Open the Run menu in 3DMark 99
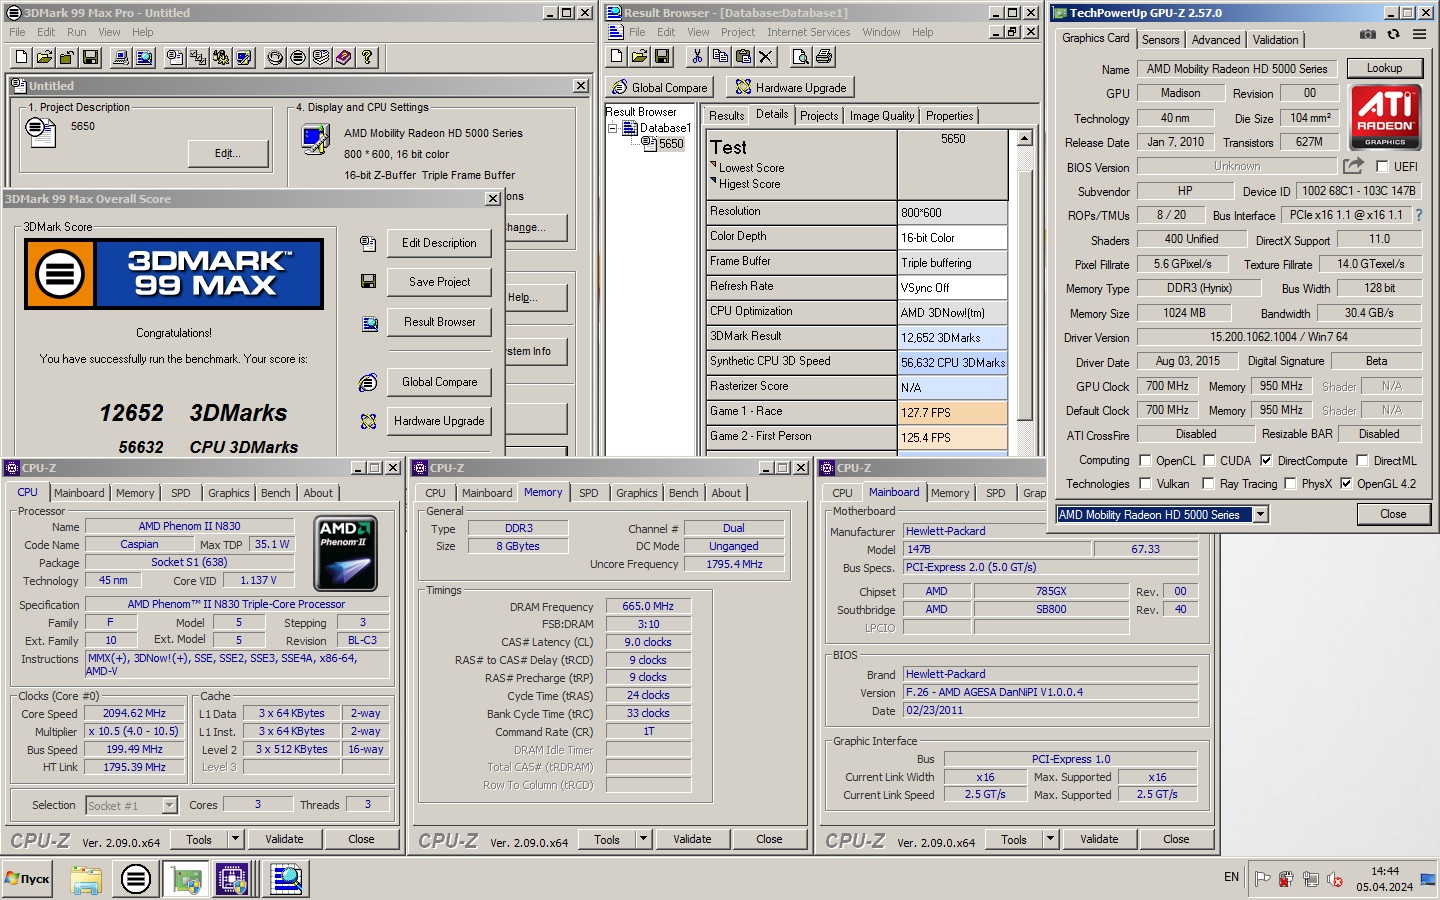The width and height of the screenshot is (1440, 900). 77,32
